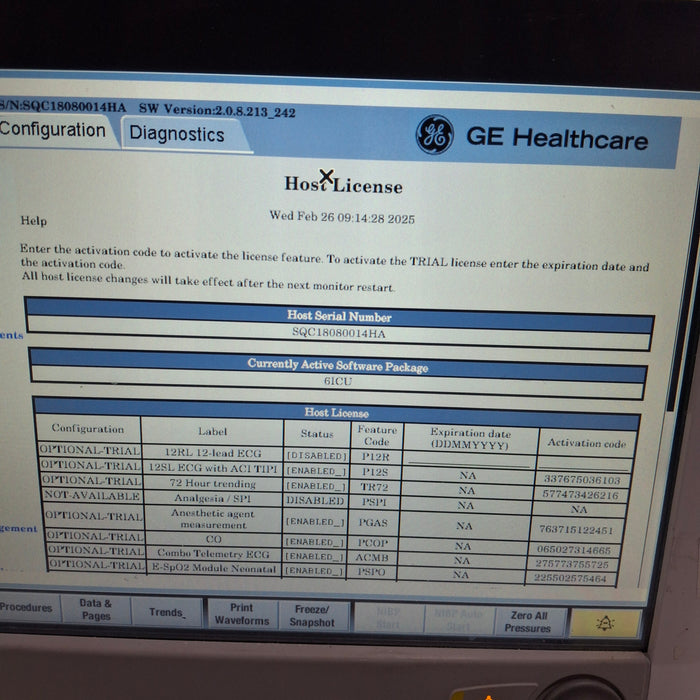Select status field for 12RL 12-lead ECG

(x=316, y=455)
